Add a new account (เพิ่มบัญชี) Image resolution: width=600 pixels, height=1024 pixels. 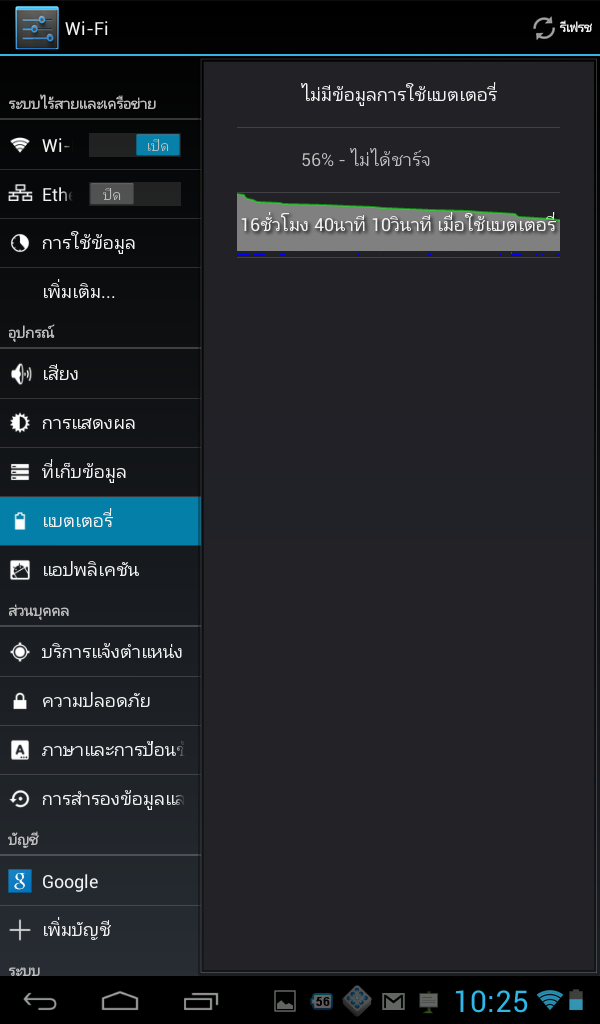click(x=100, y=929)
